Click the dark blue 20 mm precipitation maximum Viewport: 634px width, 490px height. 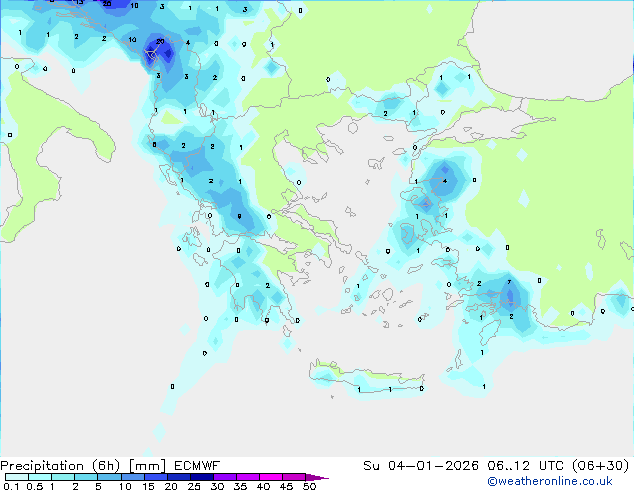coord(158,46)
